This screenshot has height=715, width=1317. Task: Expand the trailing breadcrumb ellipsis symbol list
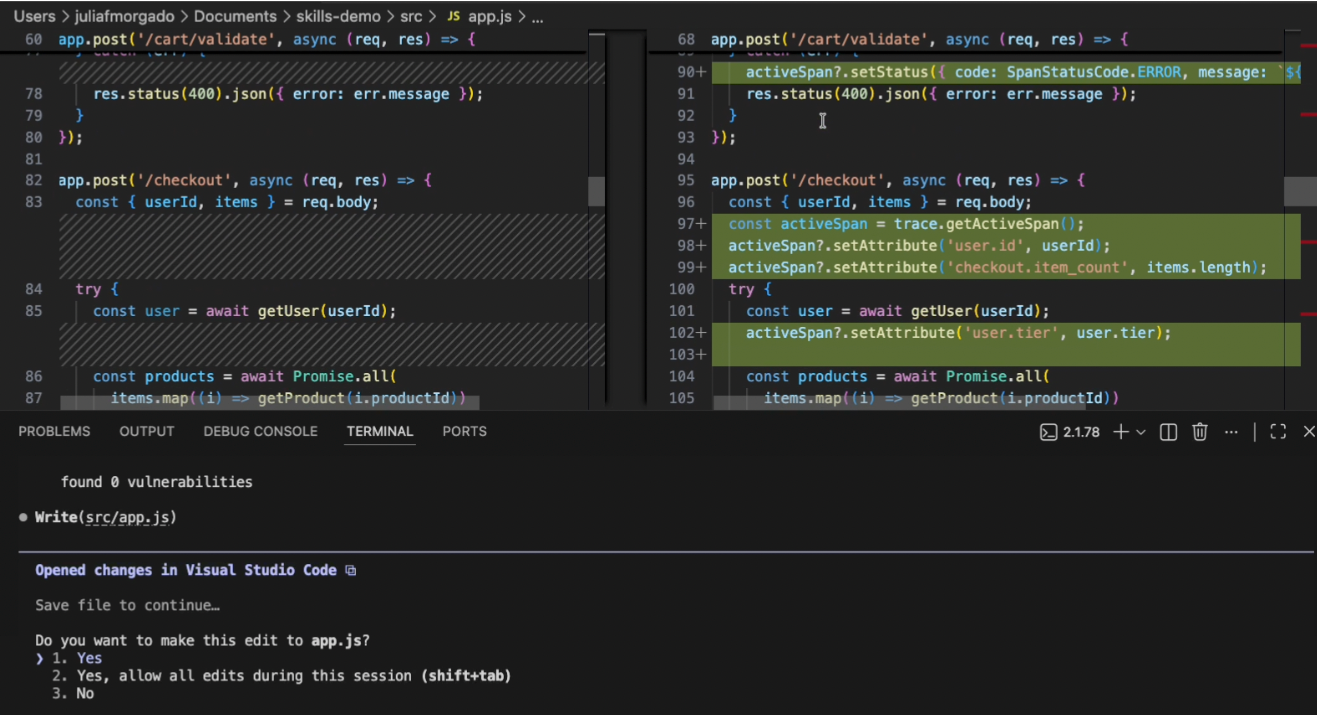(538, 17)
